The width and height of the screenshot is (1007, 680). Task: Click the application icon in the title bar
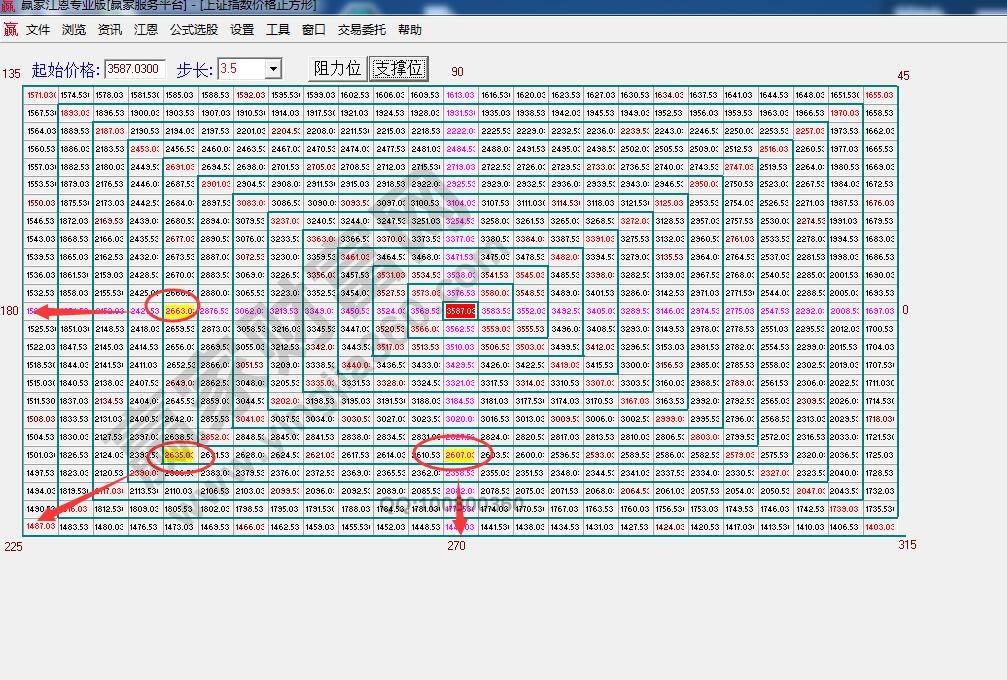coord(9,6)
